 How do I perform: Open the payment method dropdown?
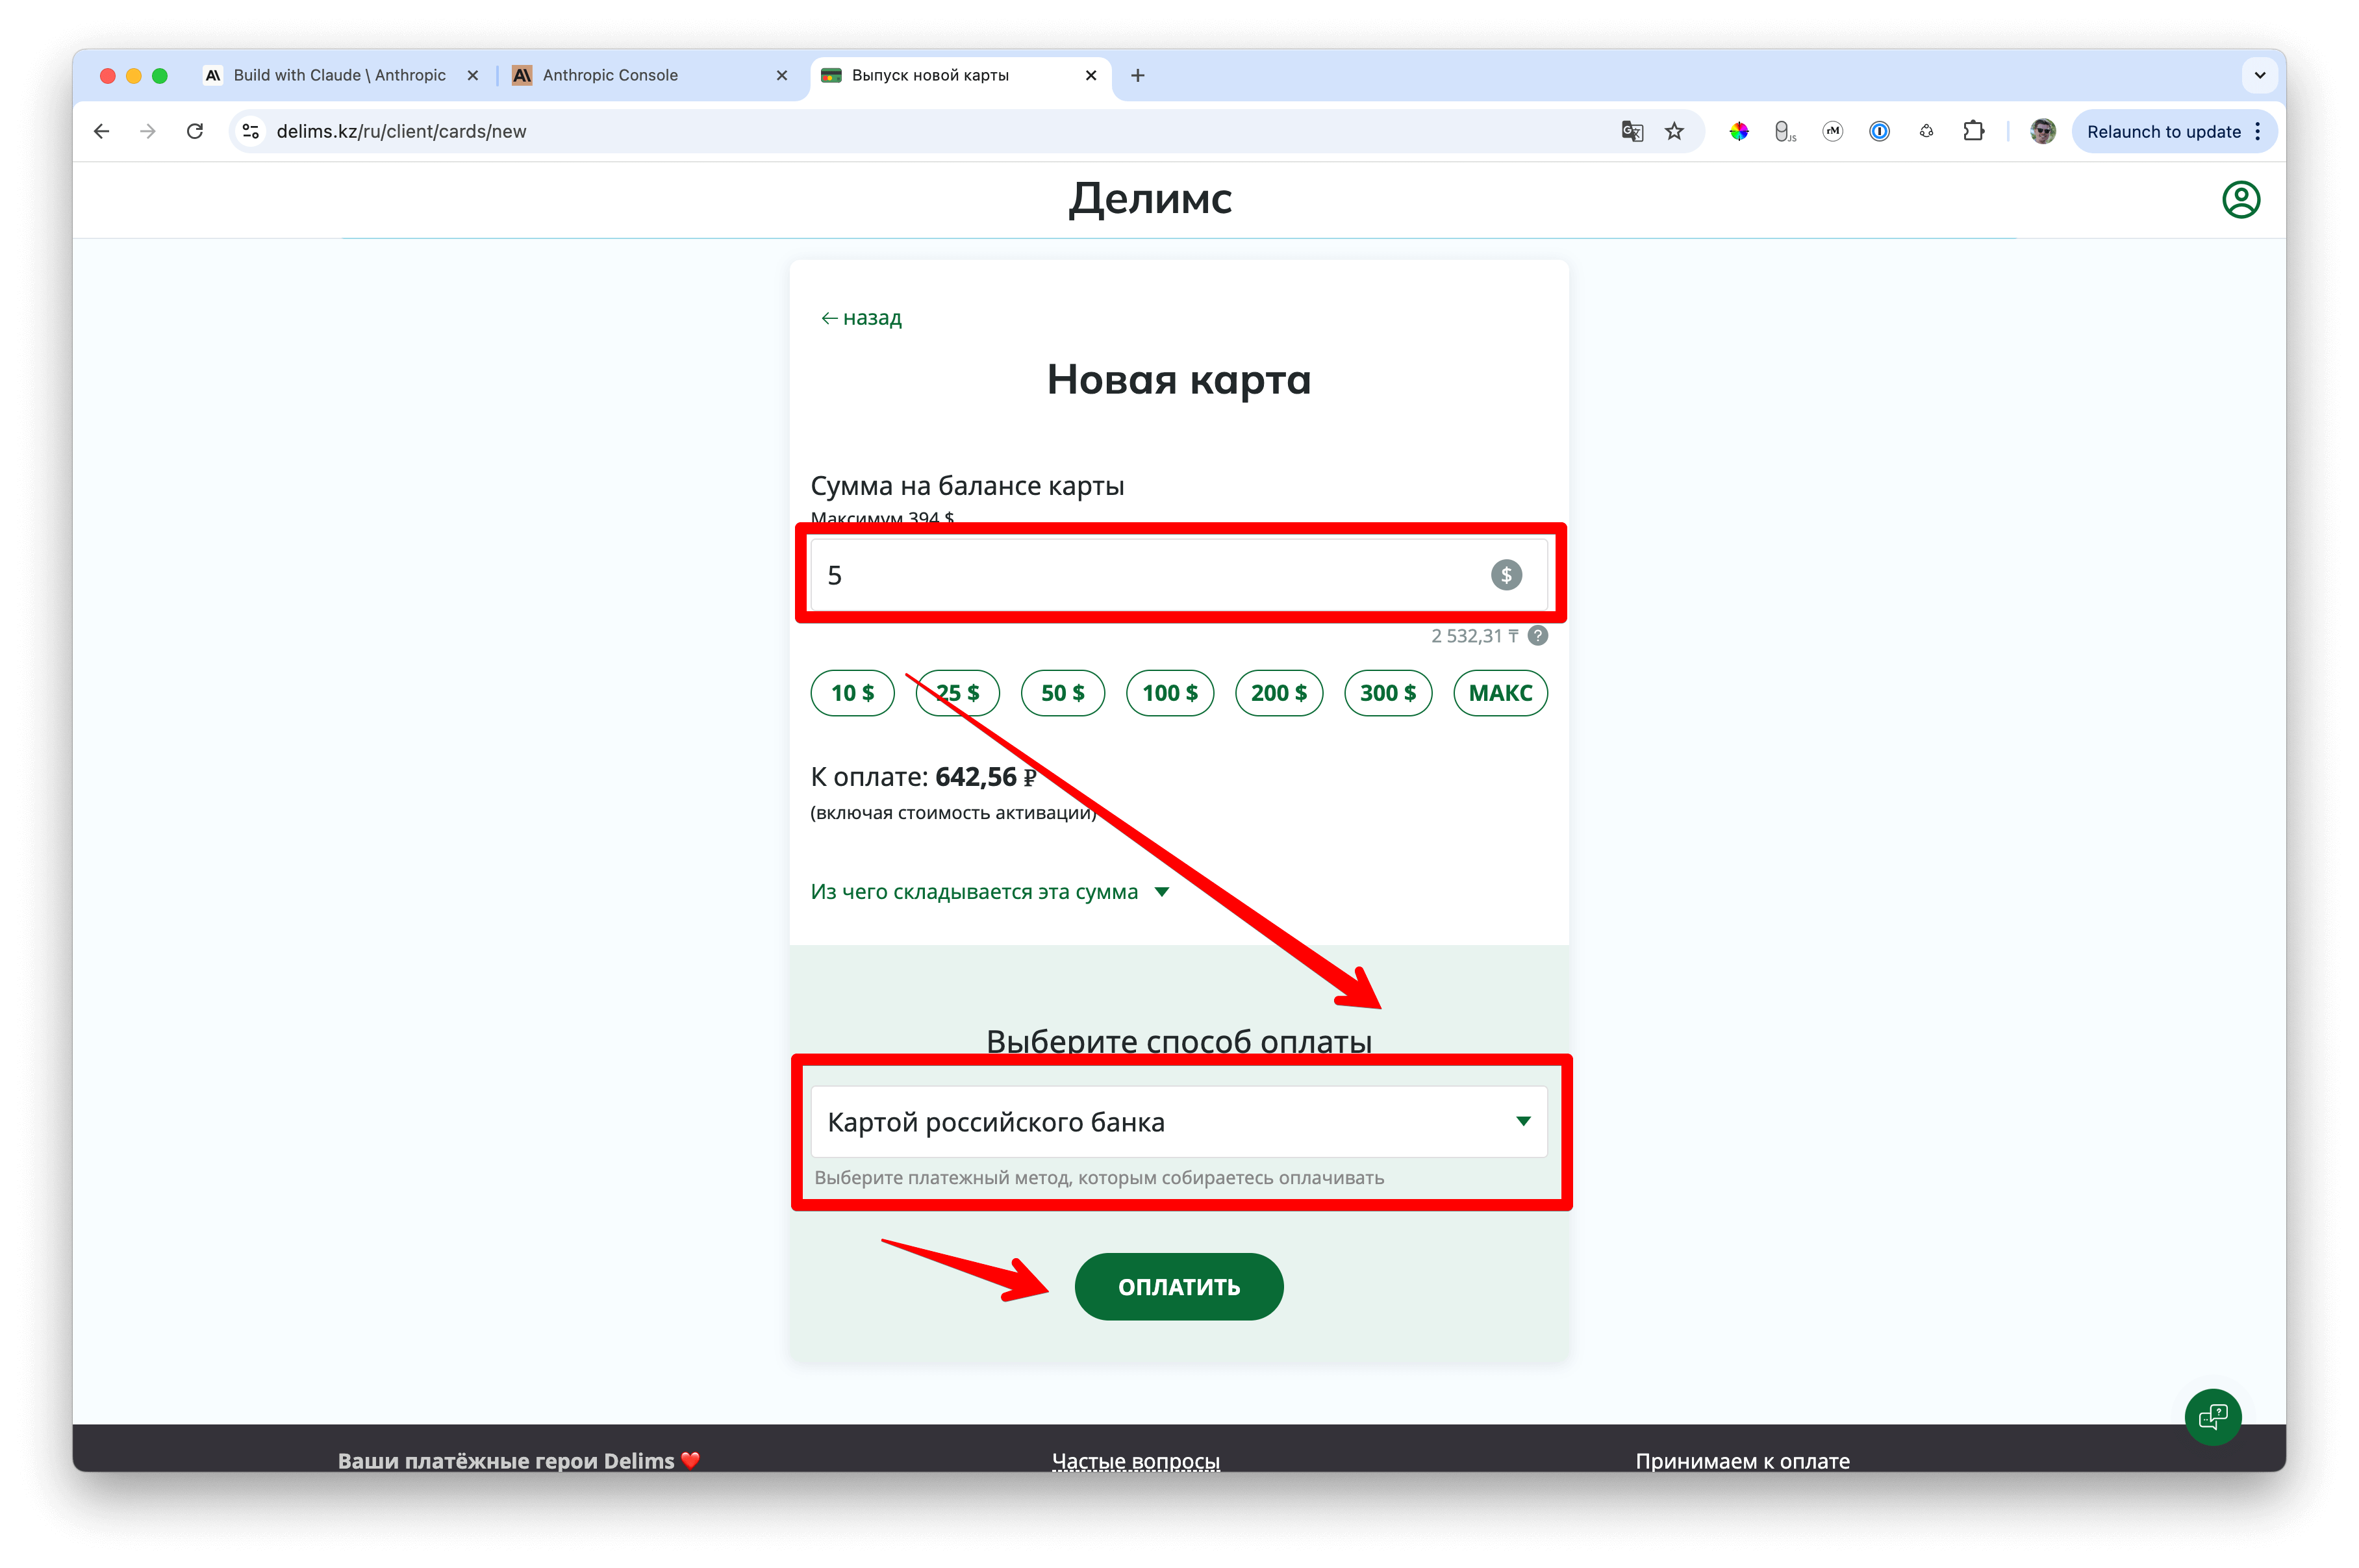tap(1178, 1122)
